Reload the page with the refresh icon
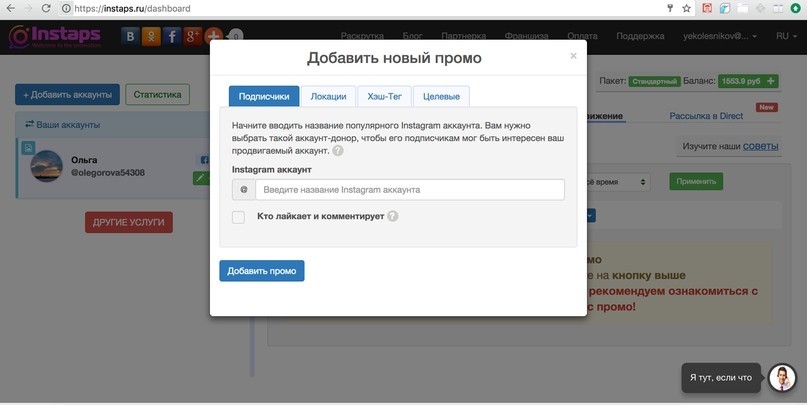The height and width of the screenshot is (405, 807). (46, 8)
